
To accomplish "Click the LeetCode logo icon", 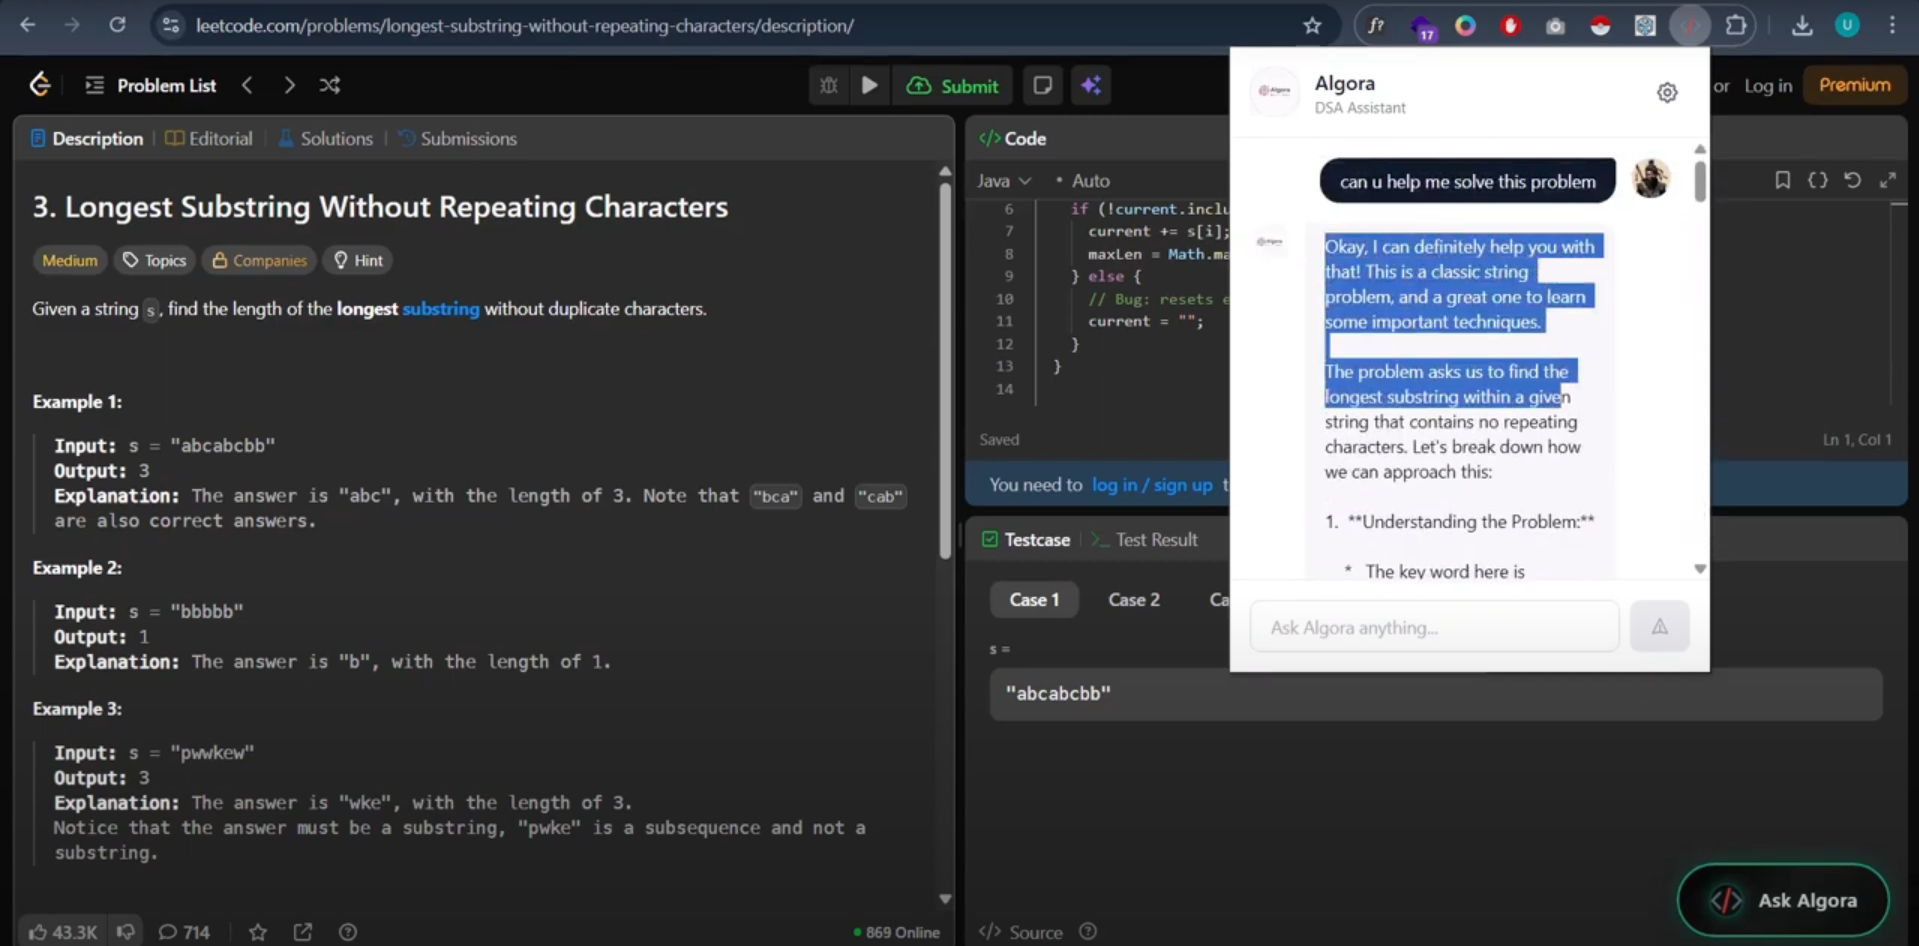I will [x=40, y=85].
